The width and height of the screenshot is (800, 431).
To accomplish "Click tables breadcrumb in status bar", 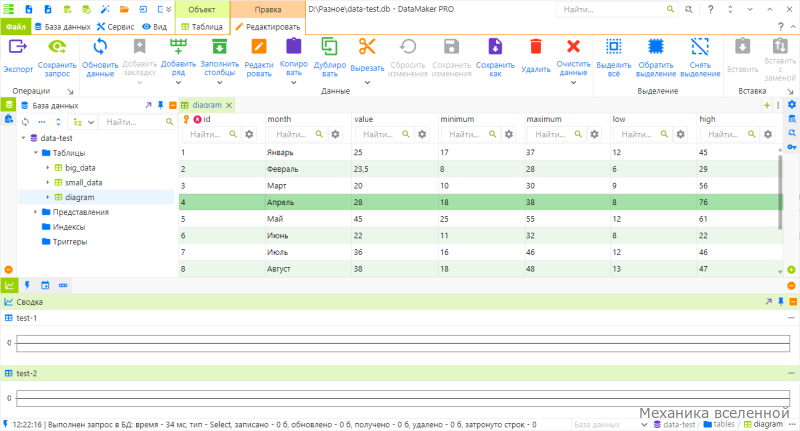I will click(719, 424).
